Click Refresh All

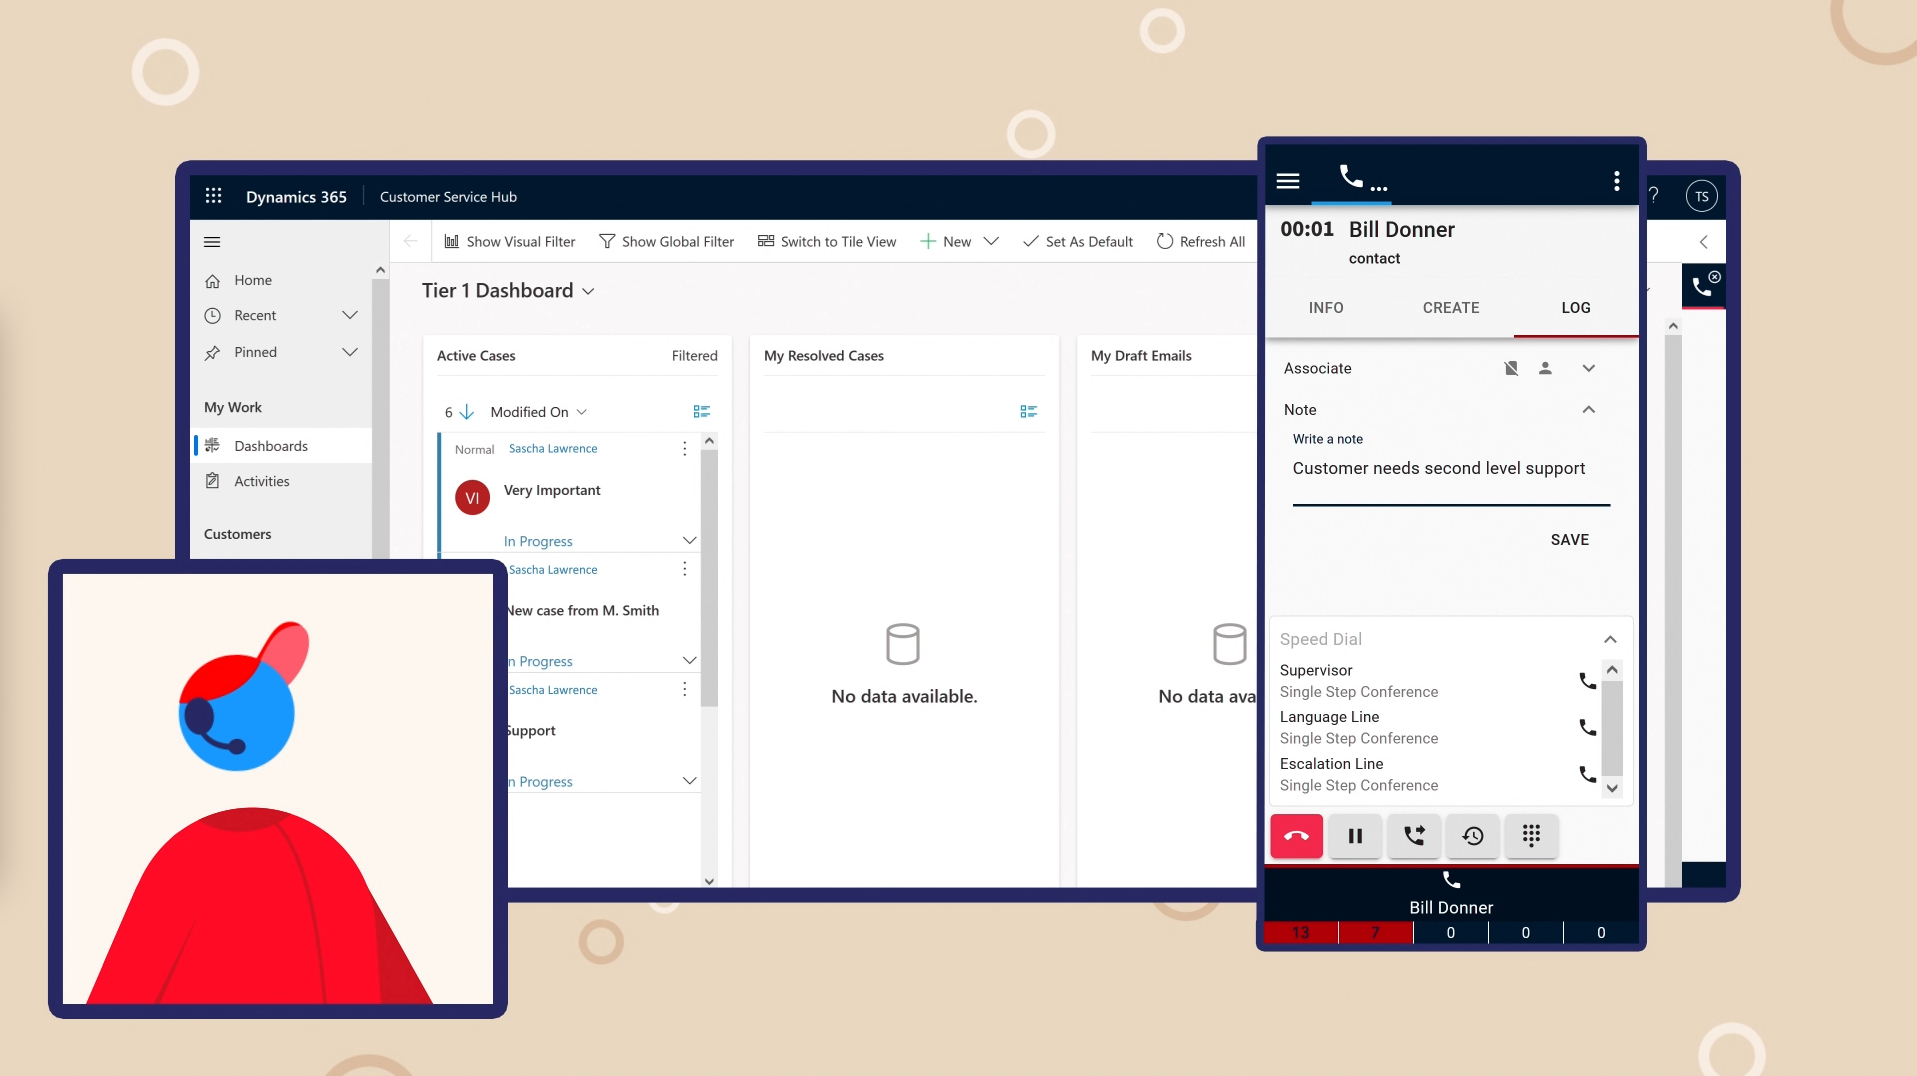(x=1201, y=242)
